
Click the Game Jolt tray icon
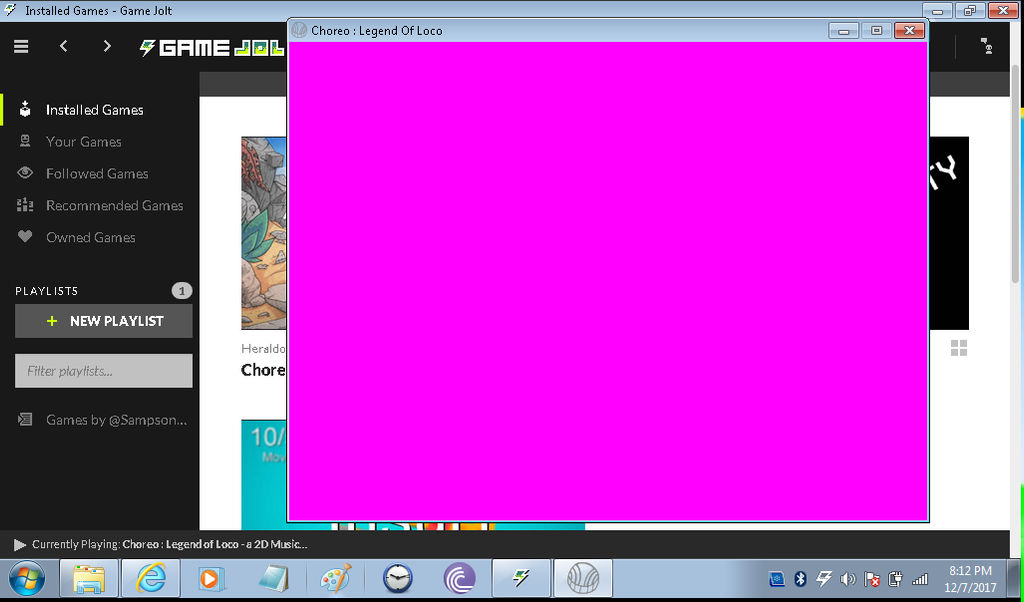tap(824, 578)
